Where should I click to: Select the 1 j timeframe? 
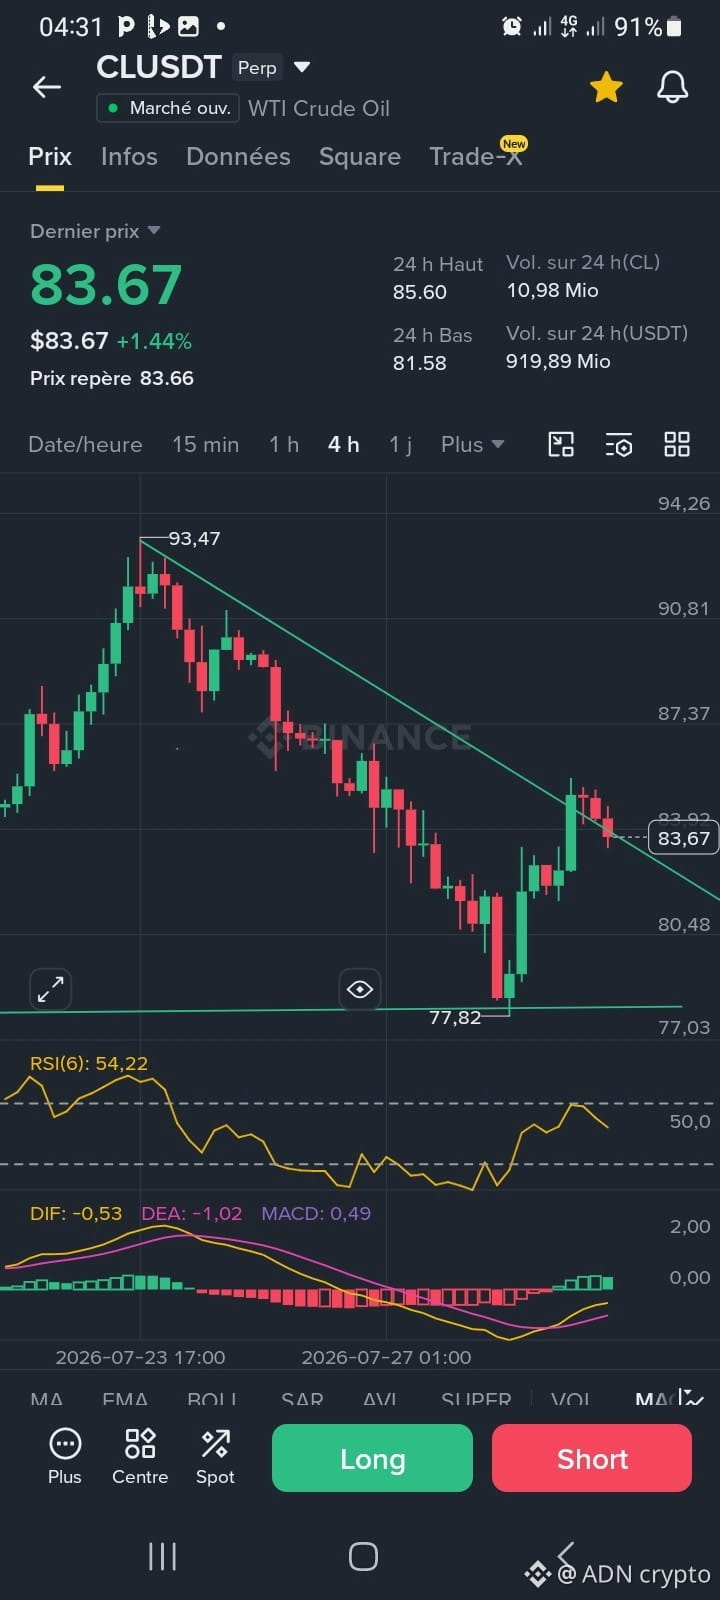[400, 444]
